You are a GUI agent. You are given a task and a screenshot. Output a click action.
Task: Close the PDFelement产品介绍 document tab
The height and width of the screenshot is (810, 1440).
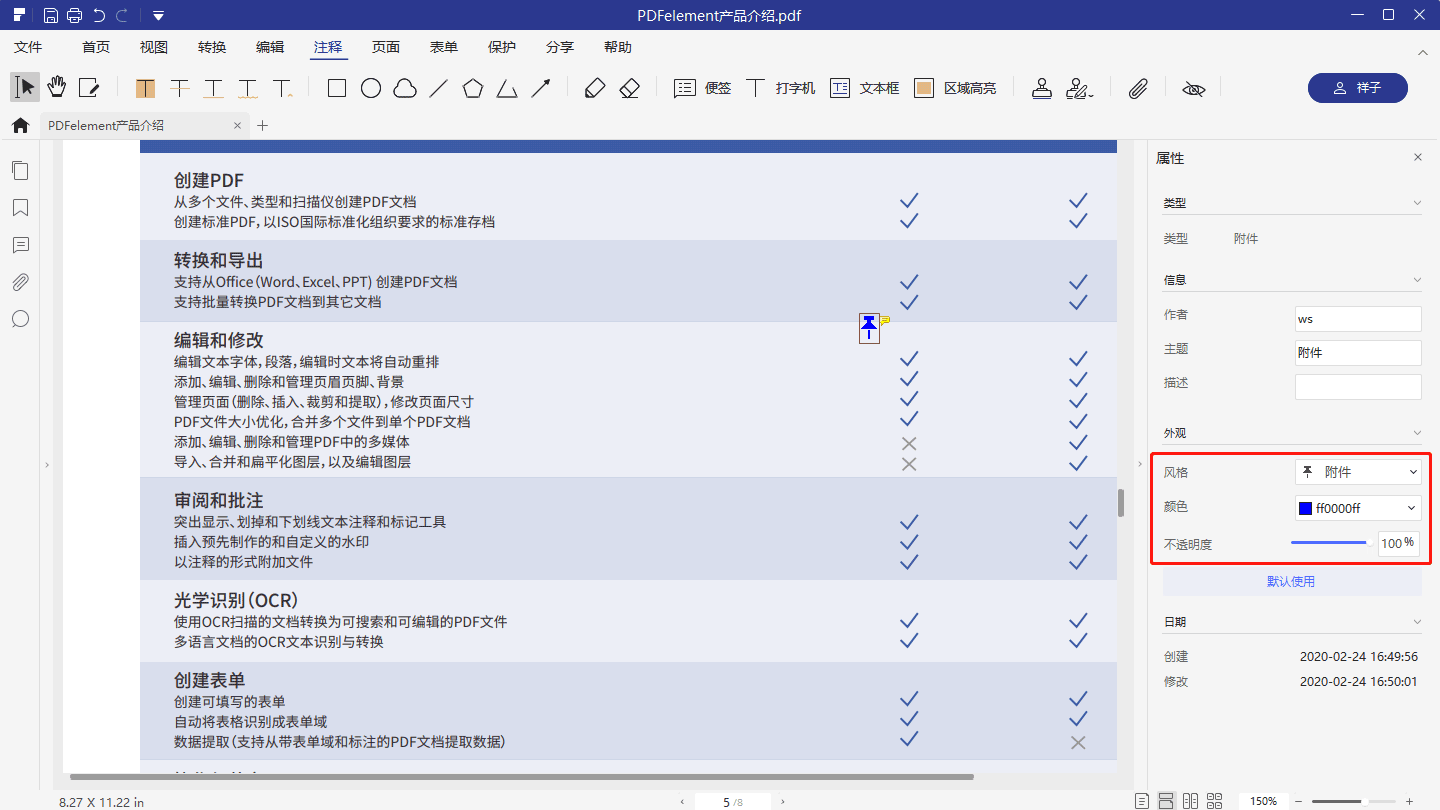[237, 126]
